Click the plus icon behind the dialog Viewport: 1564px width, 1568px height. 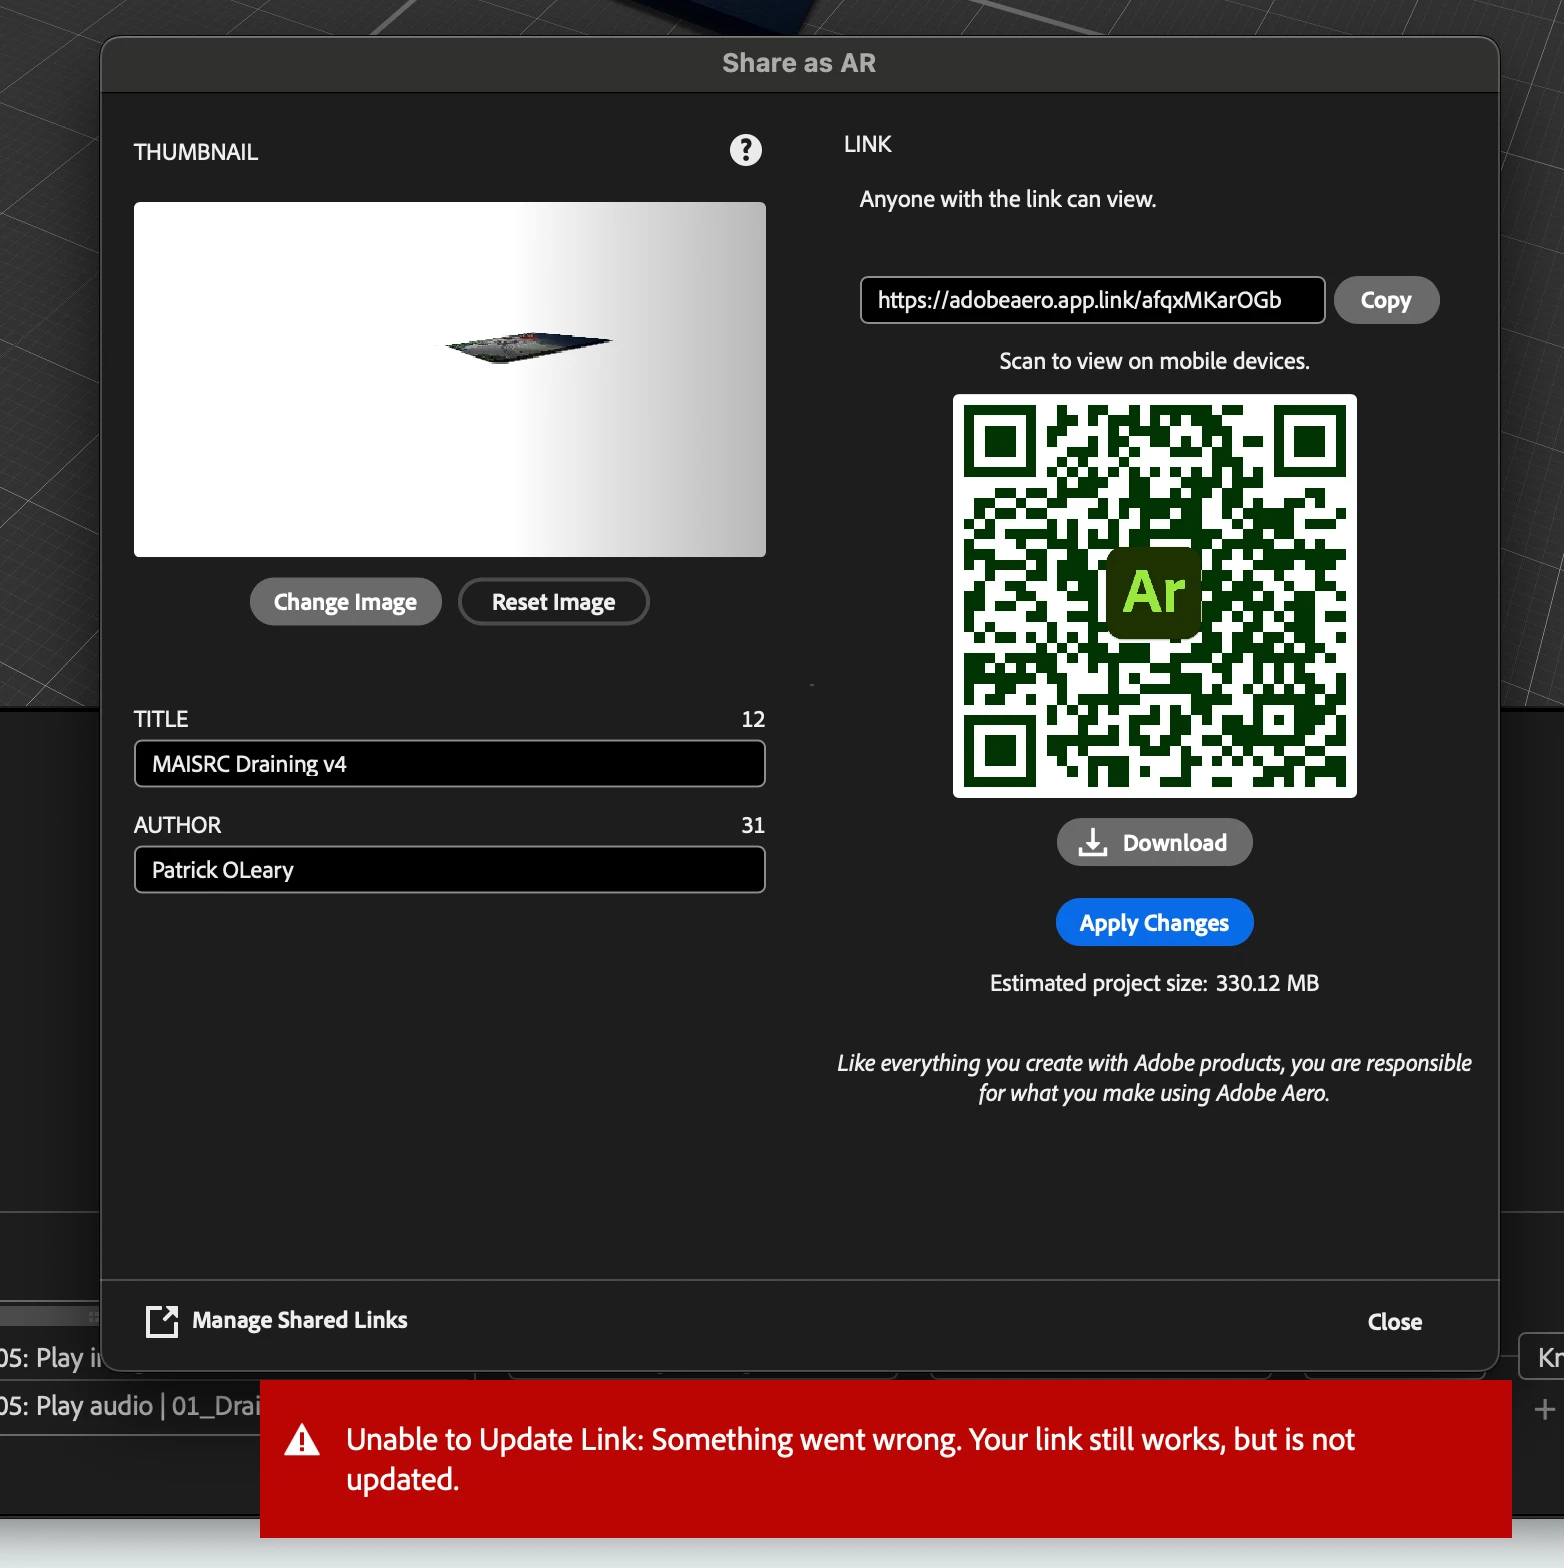[x=1544, y=1409]
